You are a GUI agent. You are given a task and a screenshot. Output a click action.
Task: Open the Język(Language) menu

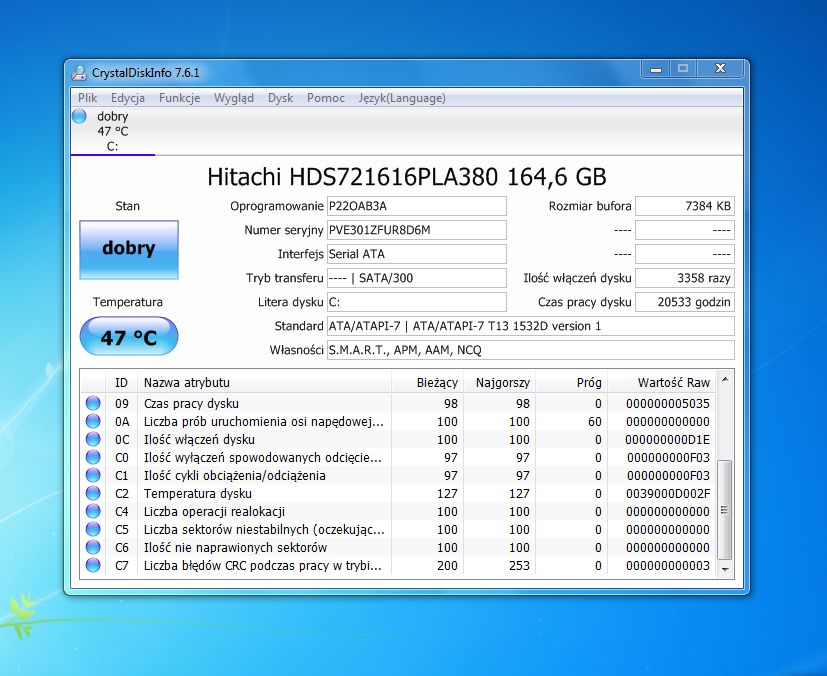(x=402, y=98)
